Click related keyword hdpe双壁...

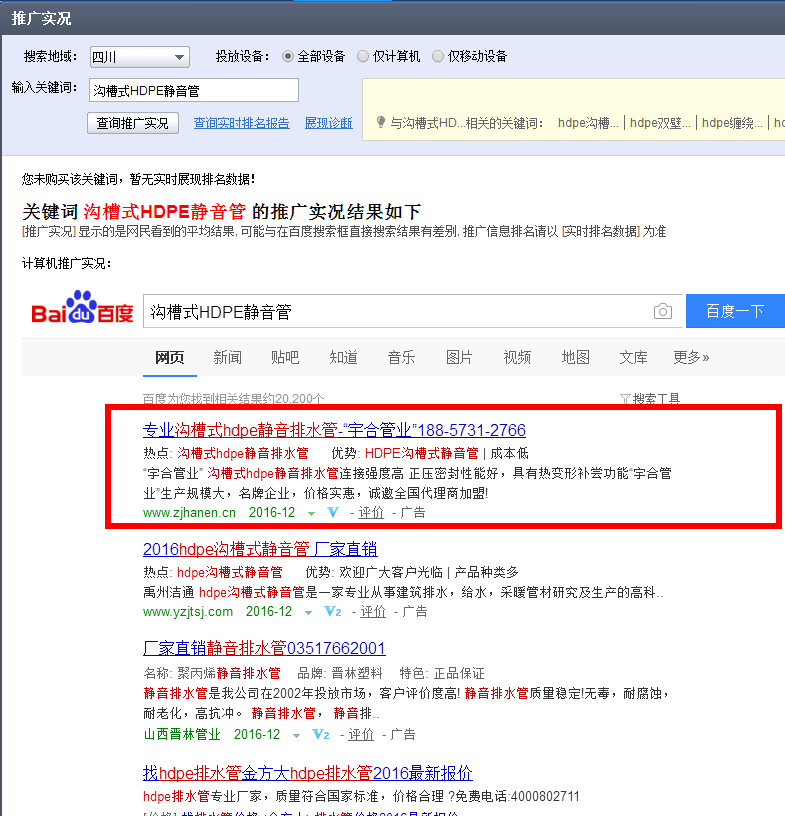(x=660, y=123)
